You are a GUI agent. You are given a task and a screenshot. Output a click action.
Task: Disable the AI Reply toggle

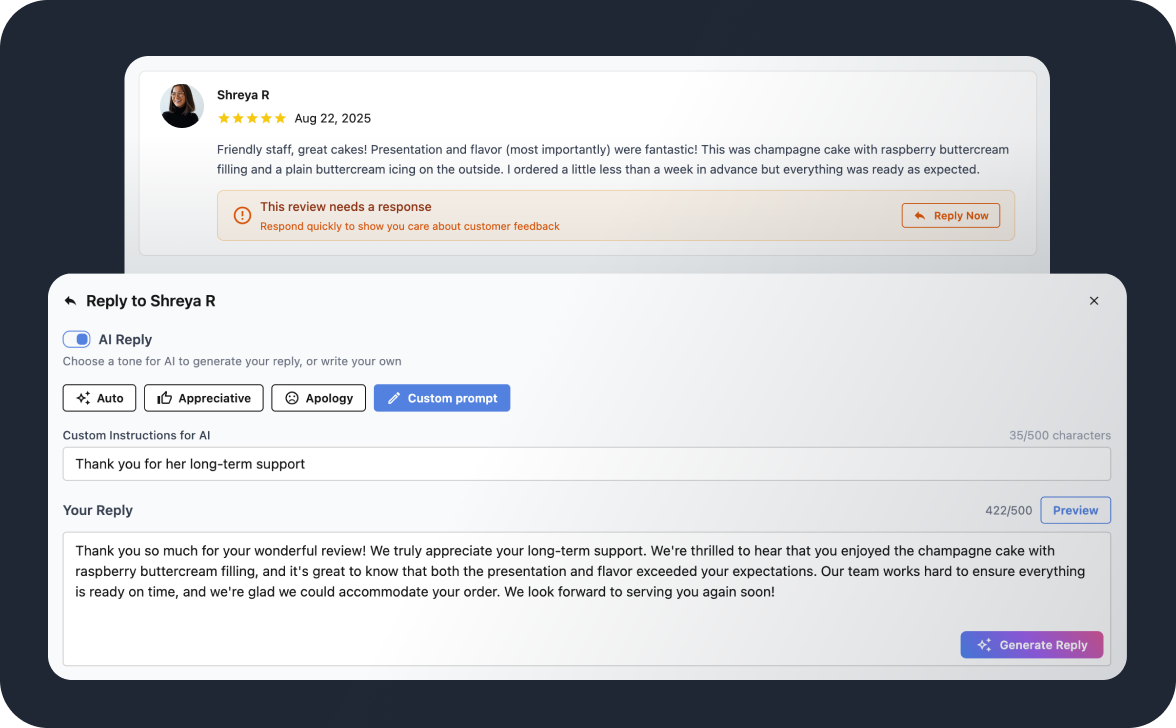point(76,339)
